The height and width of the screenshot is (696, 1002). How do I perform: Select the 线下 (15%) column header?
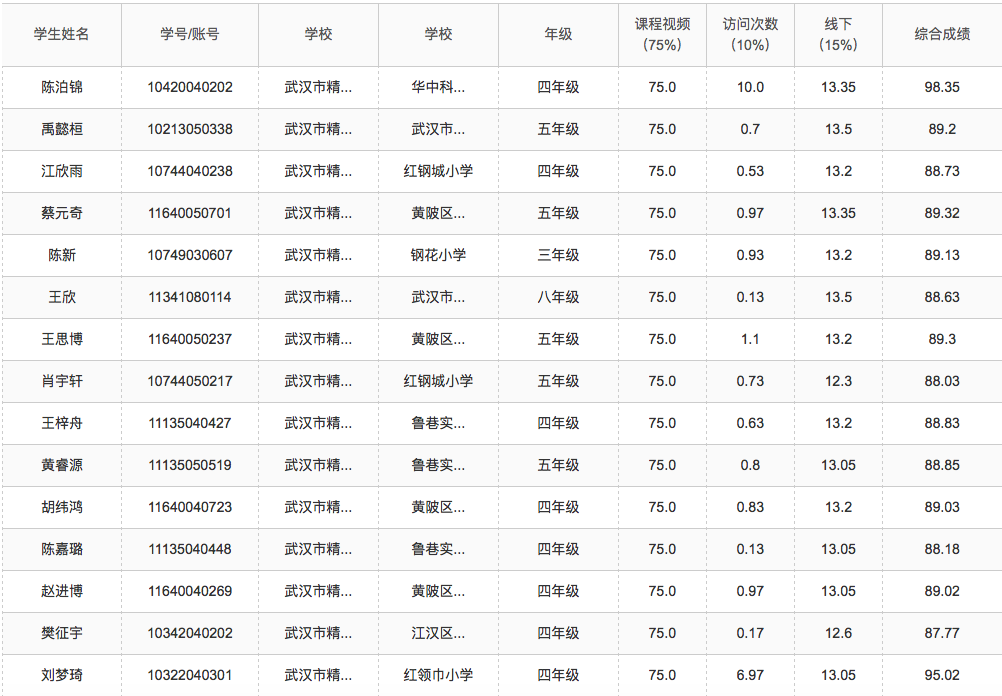pos(838,35)
